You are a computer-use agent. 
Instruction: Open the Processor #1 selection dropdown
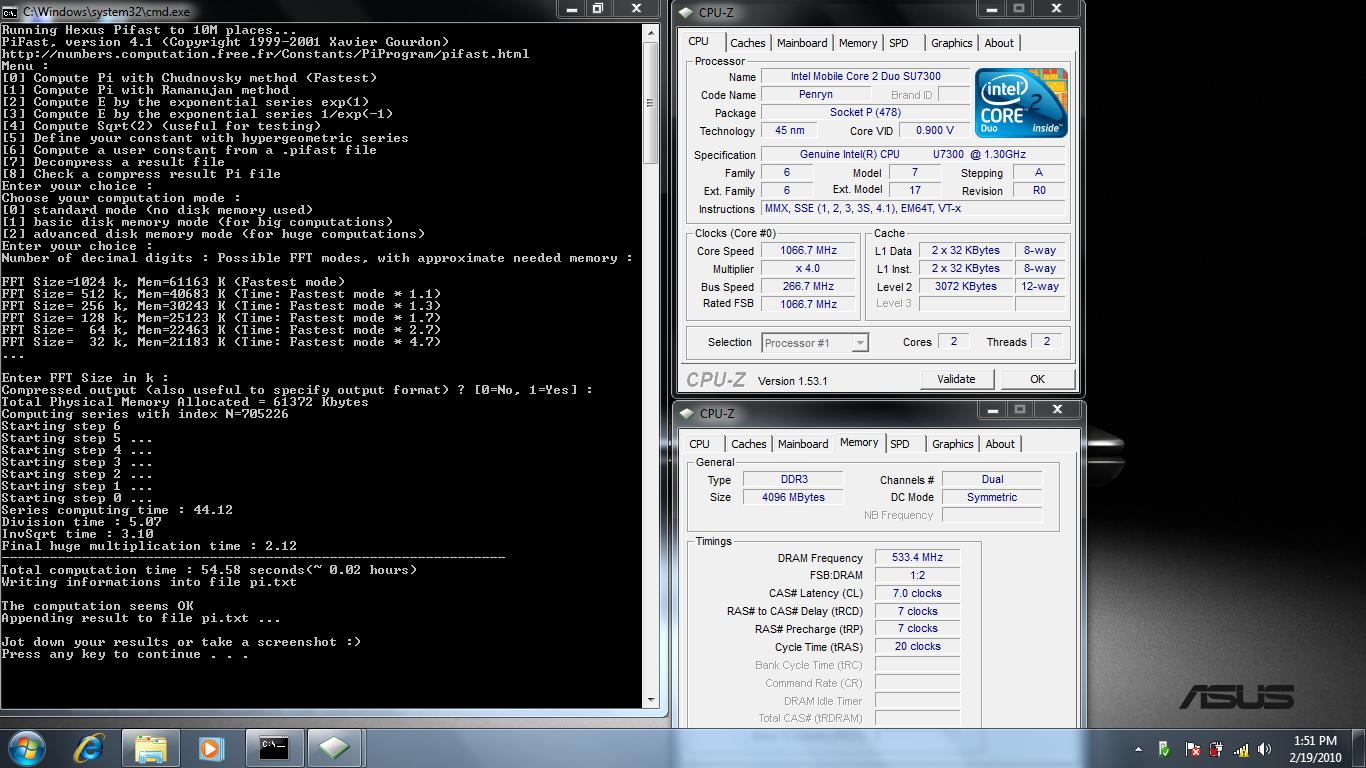[860, 343]
